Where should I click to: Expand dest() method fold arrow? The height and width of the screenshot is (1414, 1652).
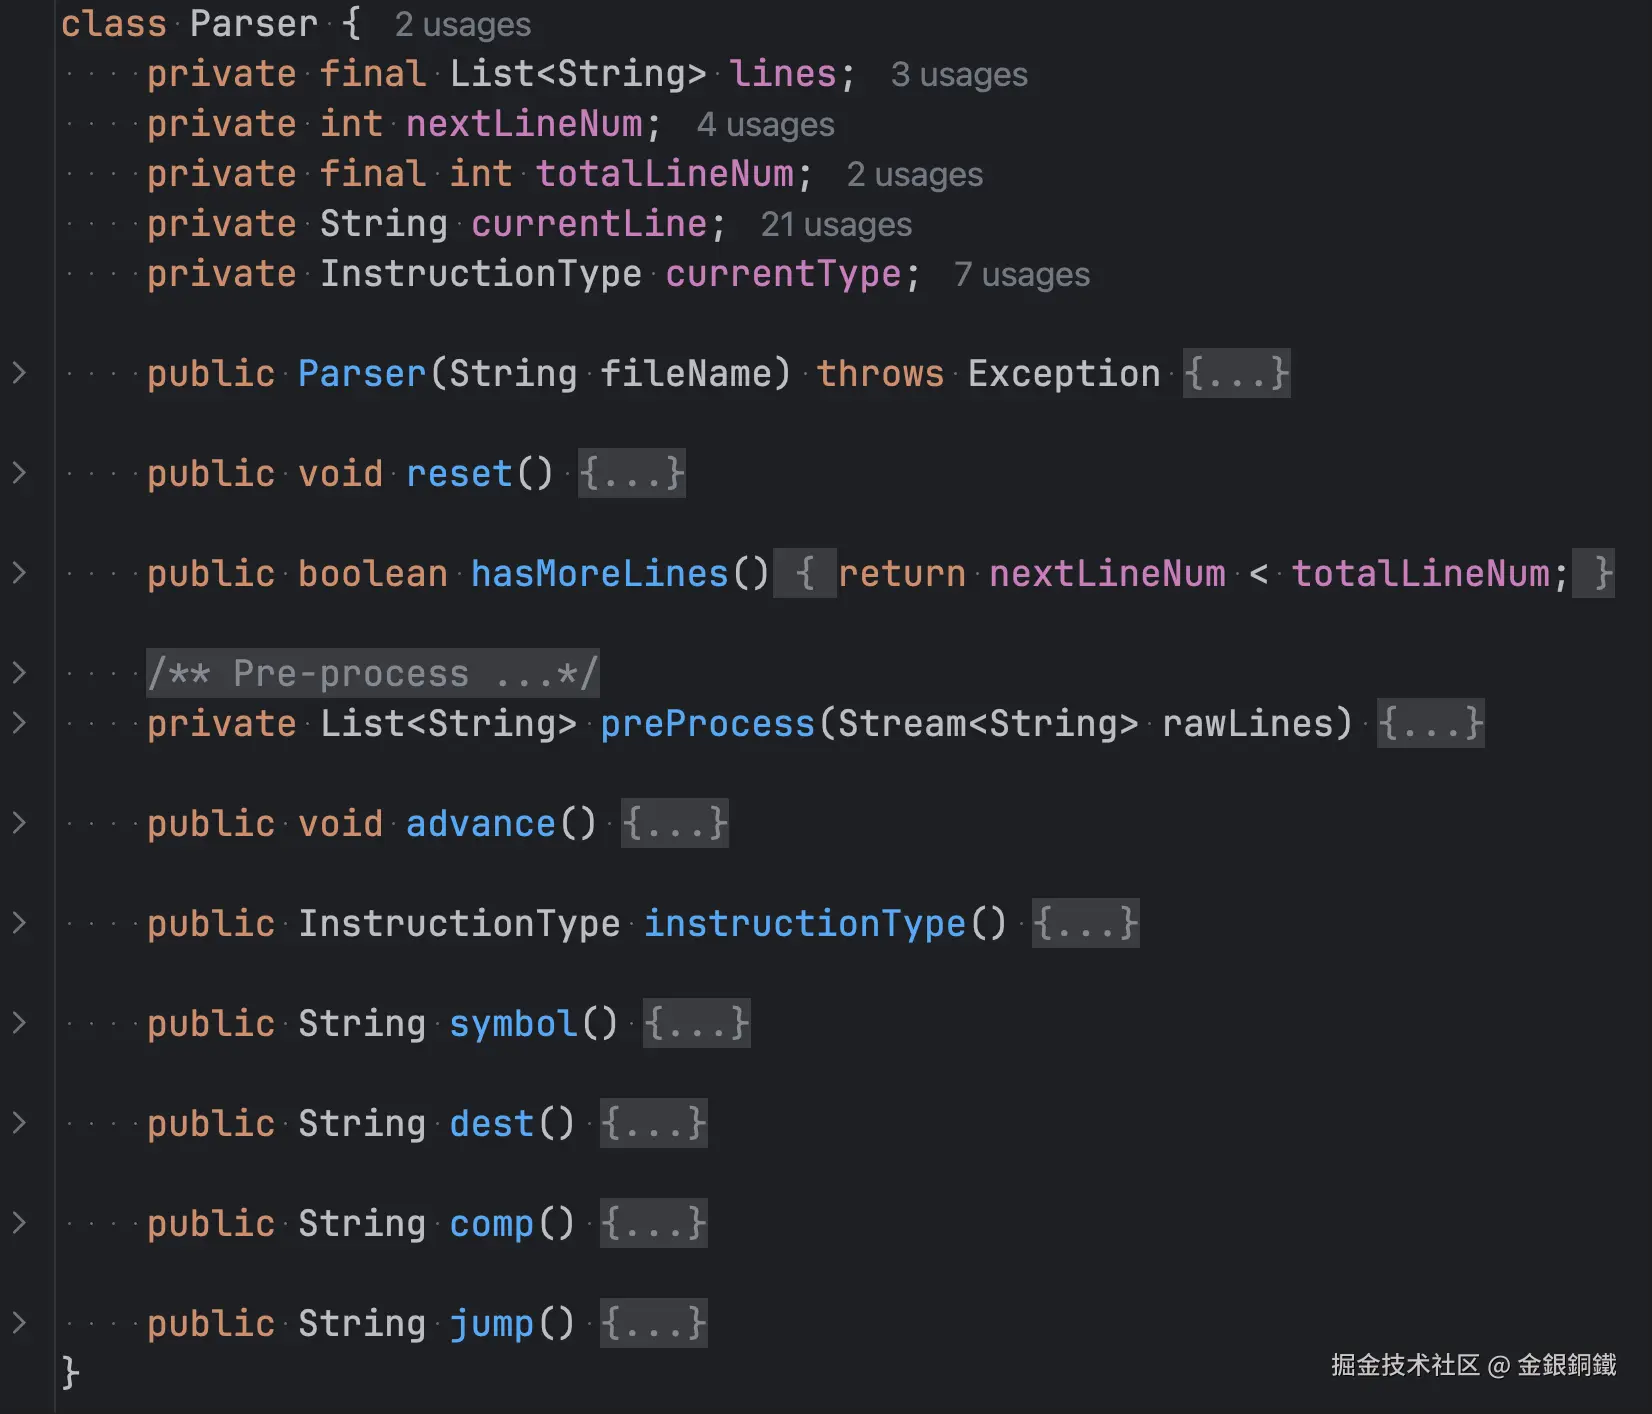19,1123
